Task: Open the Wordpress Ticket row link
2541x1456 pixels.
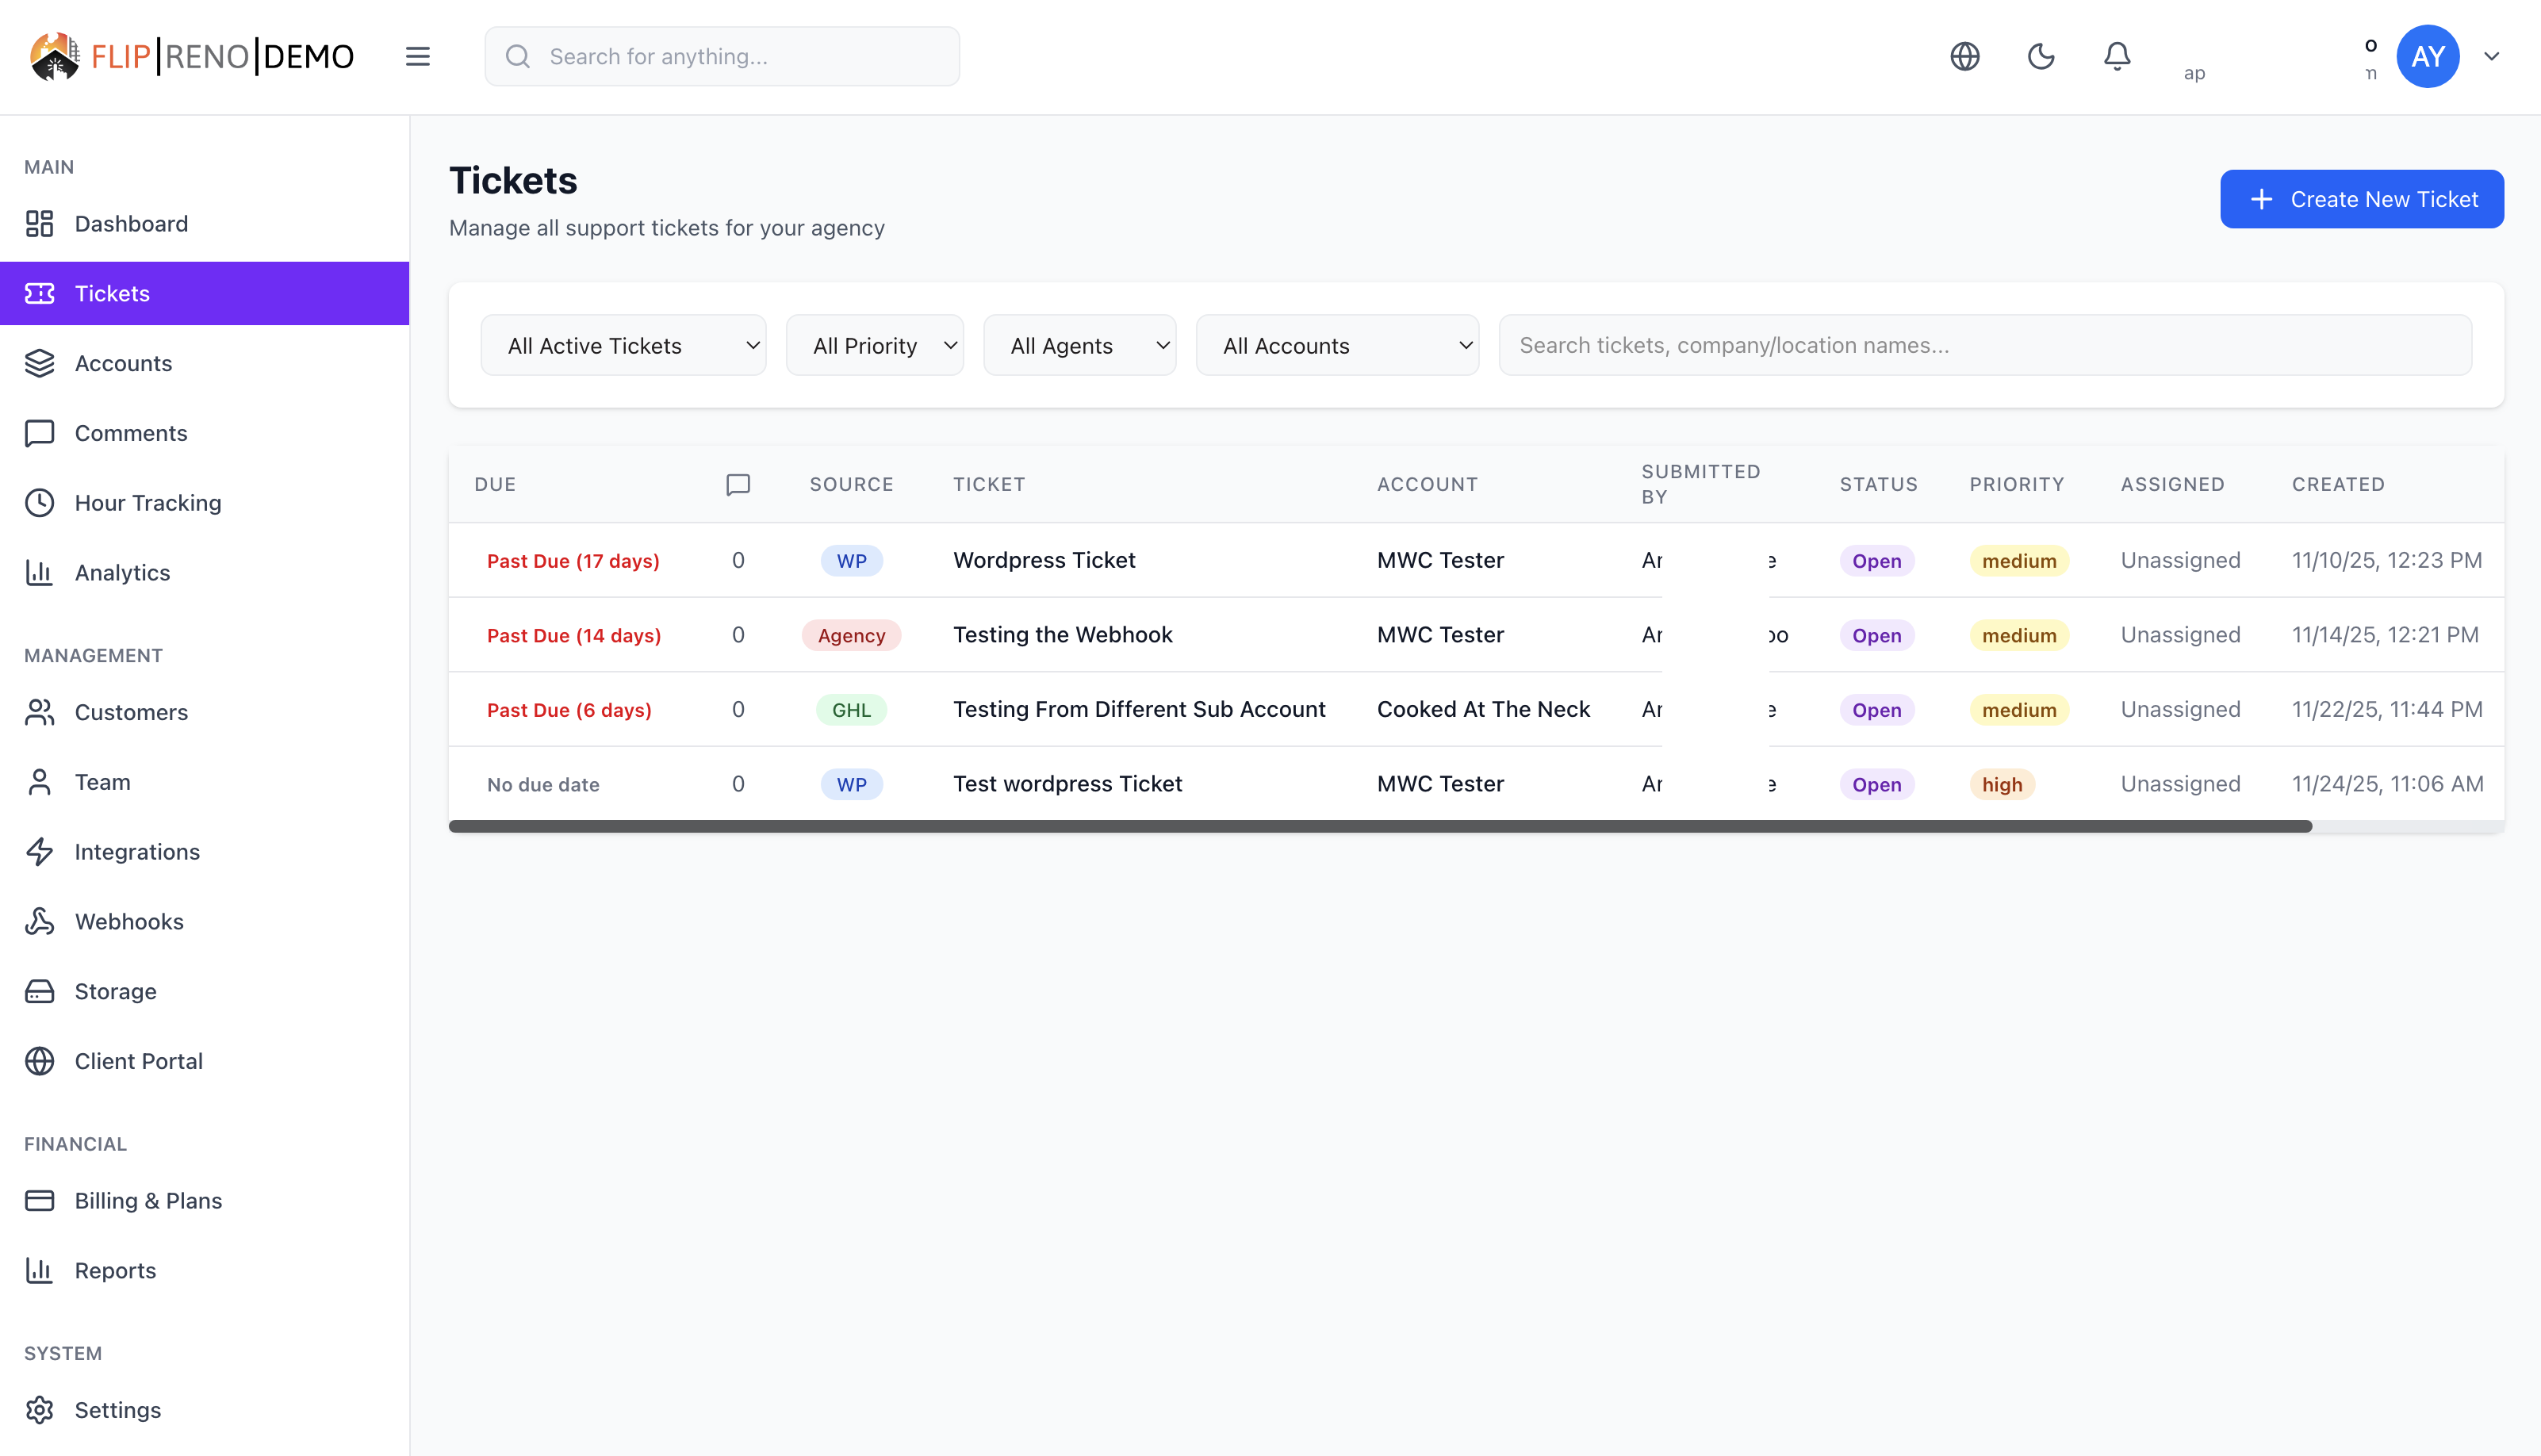Action: coord(1043,560)
